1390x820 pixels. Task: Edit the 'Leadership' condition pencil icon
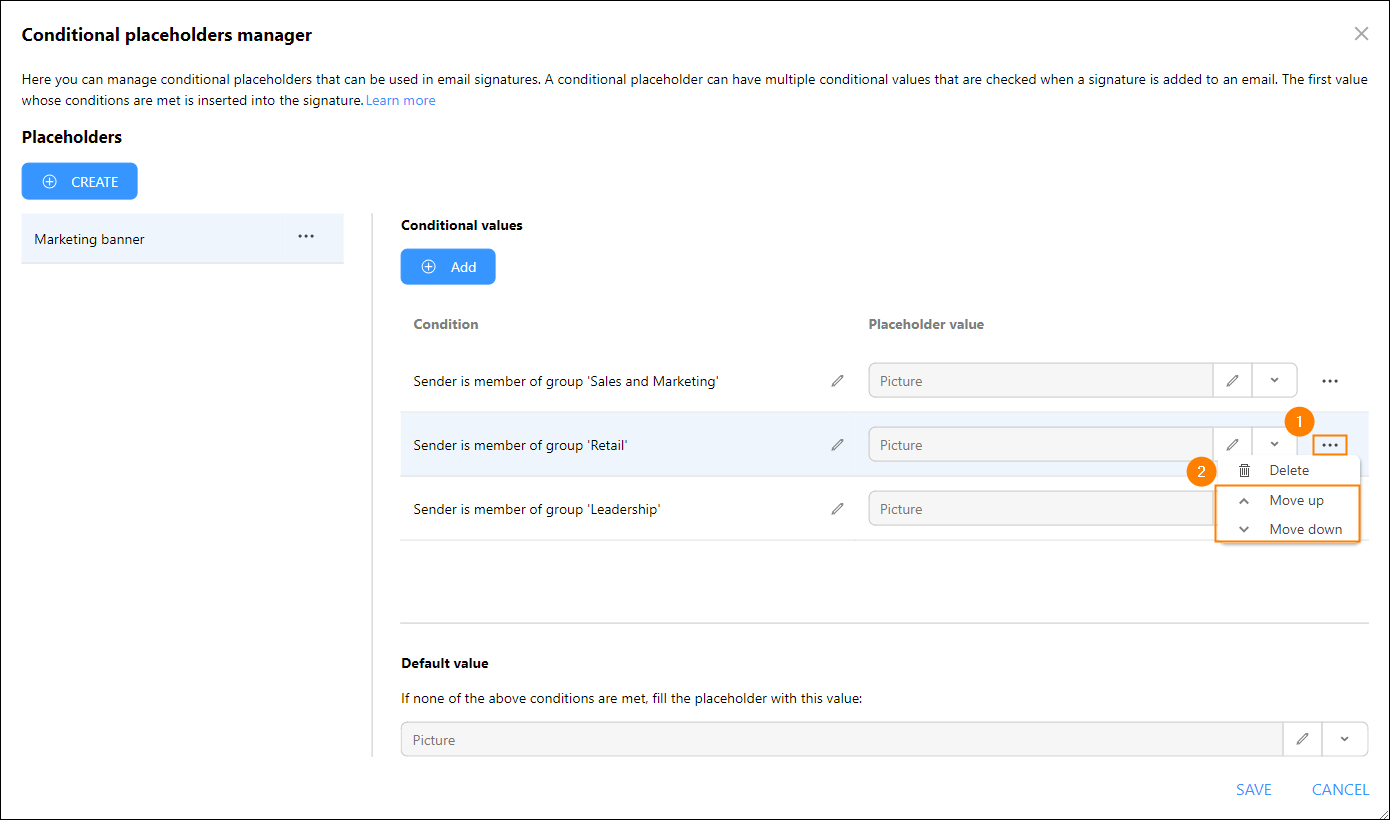coord(838,509)
